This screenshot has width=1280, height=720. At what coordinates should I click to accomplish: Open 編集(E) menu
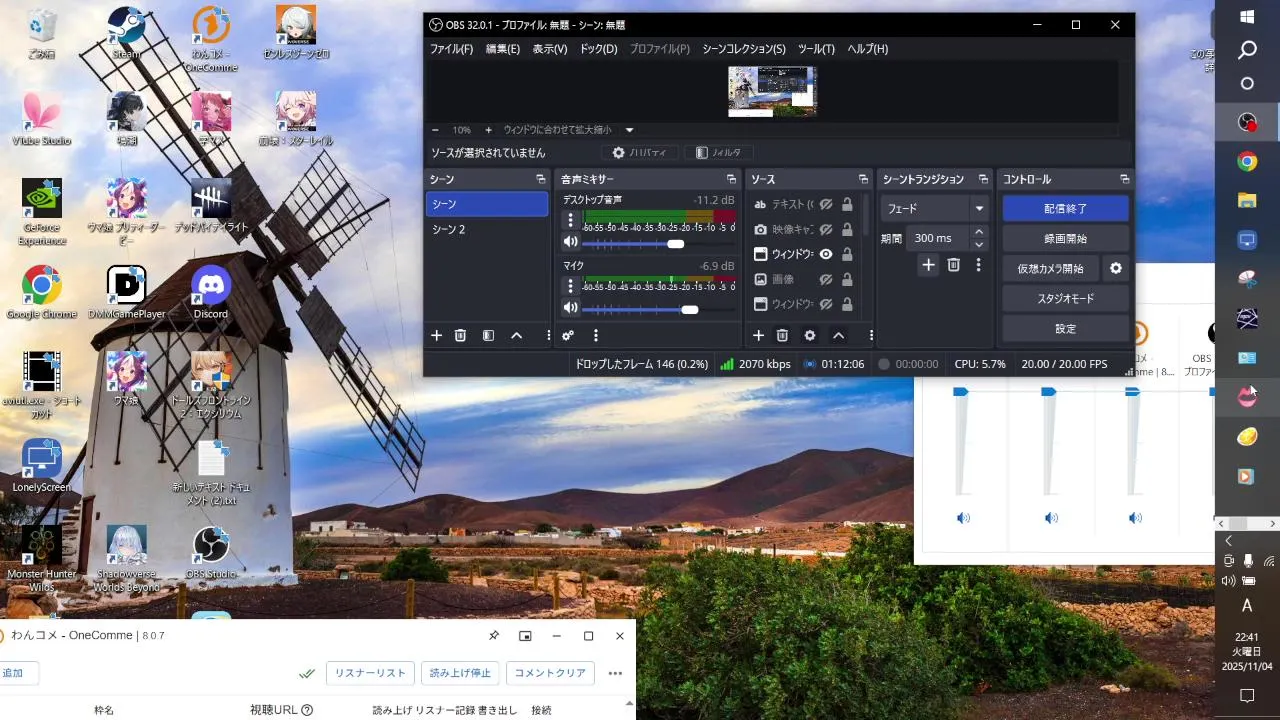click(x=503, y=49)
